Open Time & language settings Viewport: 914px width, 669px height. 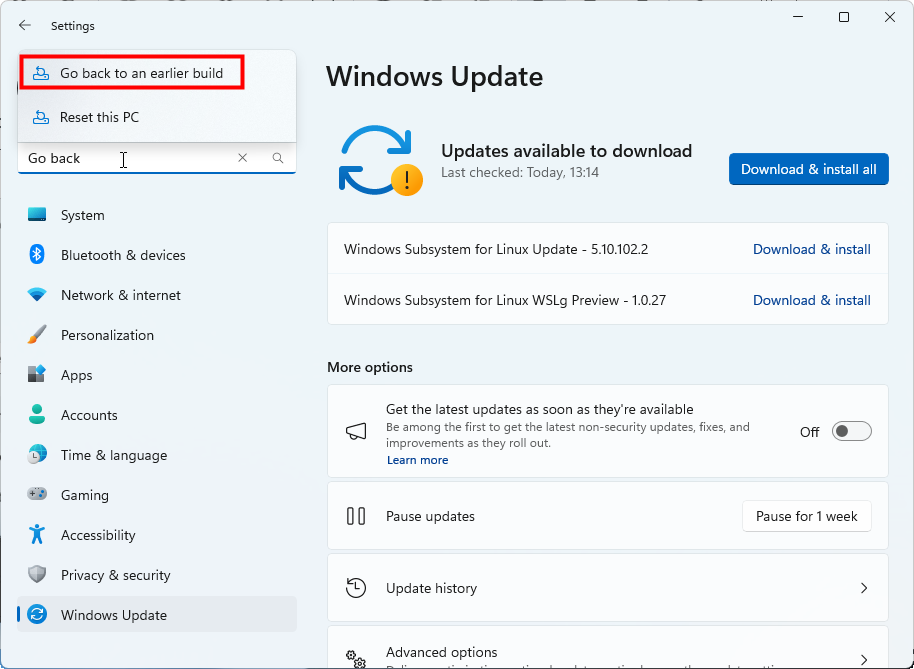click(157, 455)
